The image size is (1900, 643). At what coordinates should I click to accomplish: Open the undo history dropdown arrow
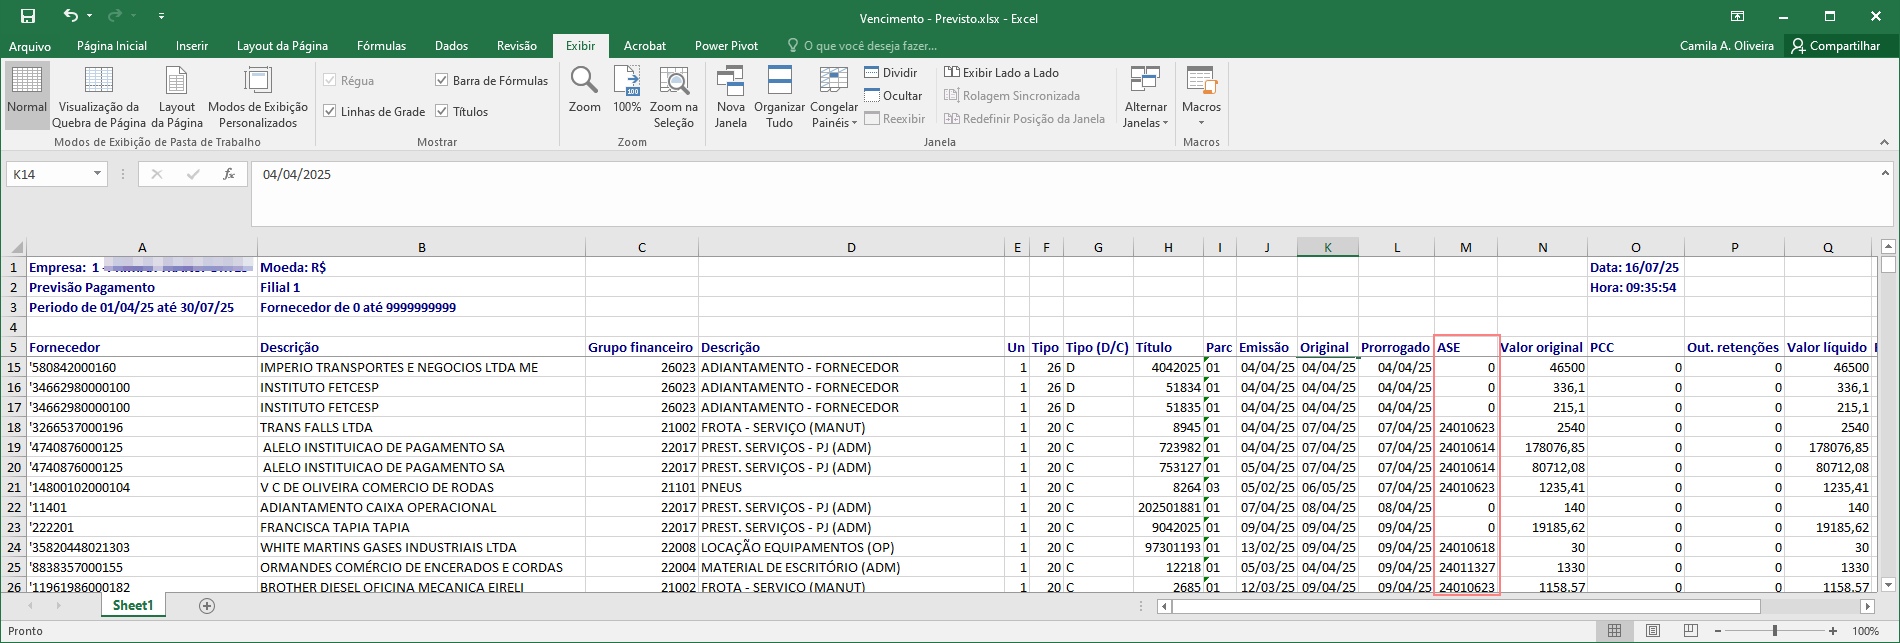(90, 16)
